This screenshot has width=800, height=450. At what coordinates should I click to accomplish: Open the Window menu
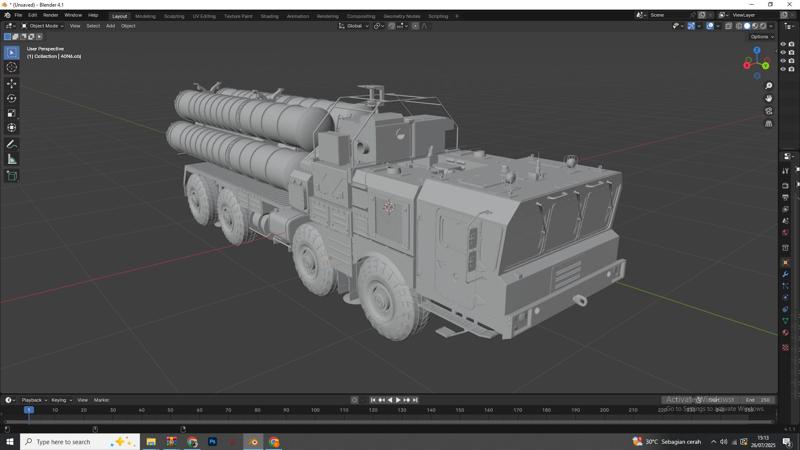tap(73, 15)
